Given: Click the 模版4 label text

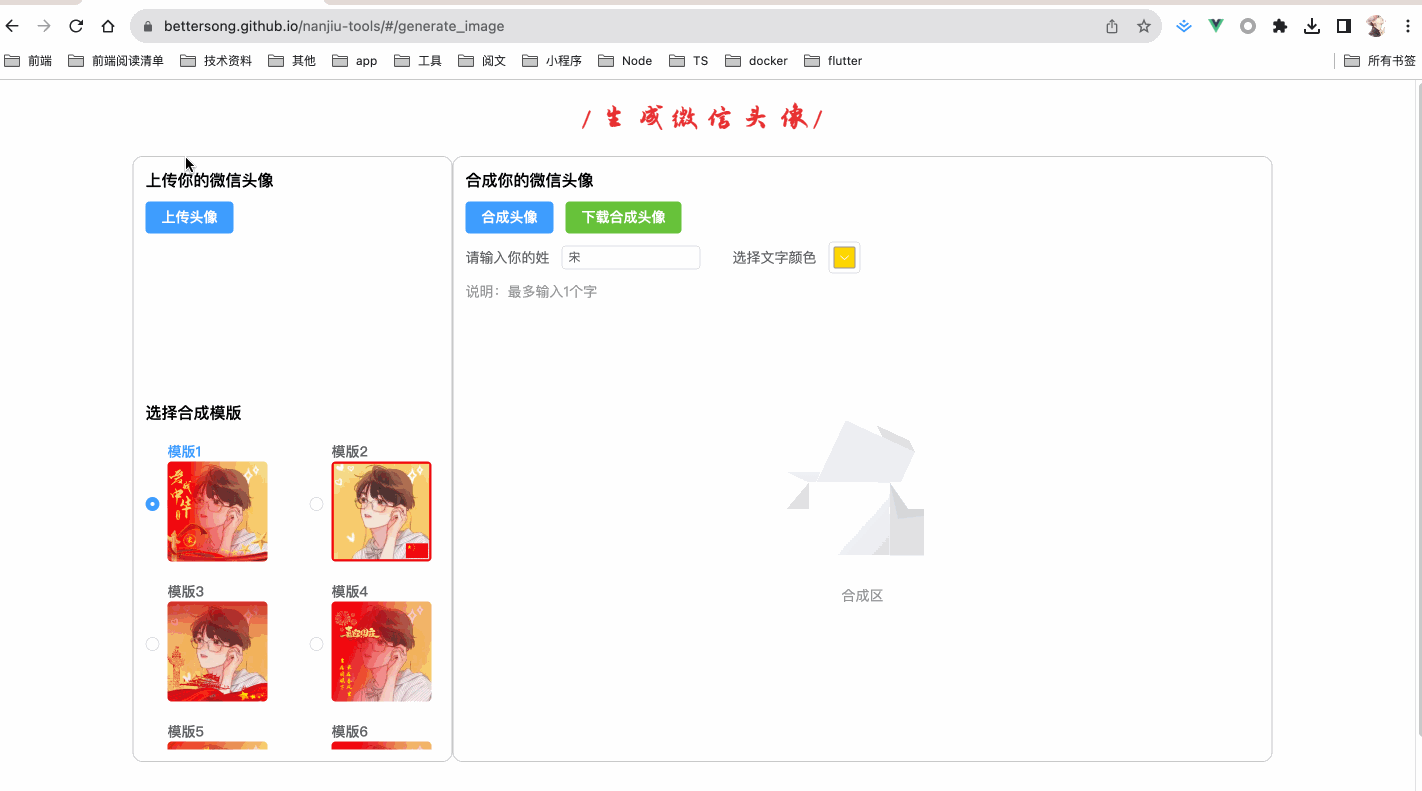Looking at the screenshot, I should point(350,592).
